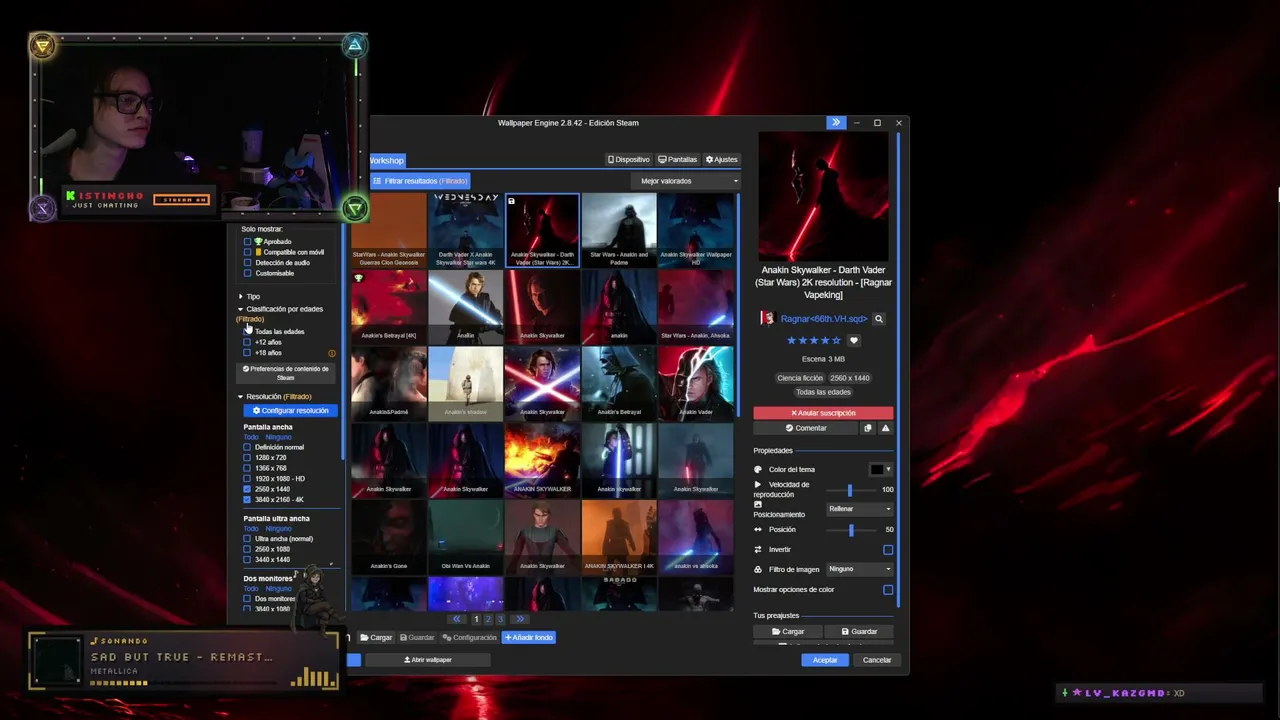Click the red Anular suscripción button
This screenshot has height=720, width=1280.
point(823,413)
